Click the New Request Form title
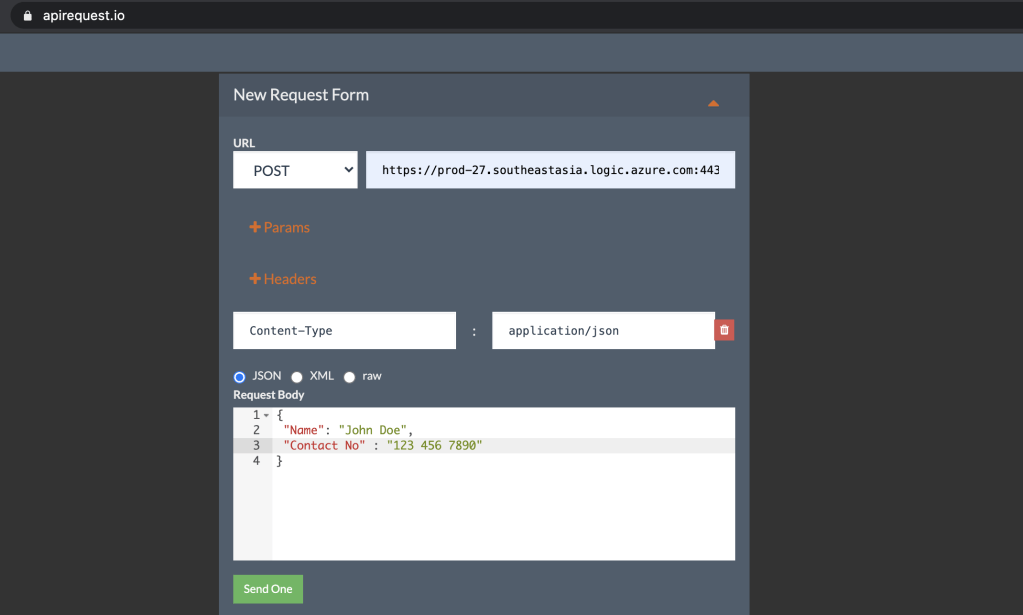Image resolution: width=1023 pixels, height=615 pixels. click(301, 95)
